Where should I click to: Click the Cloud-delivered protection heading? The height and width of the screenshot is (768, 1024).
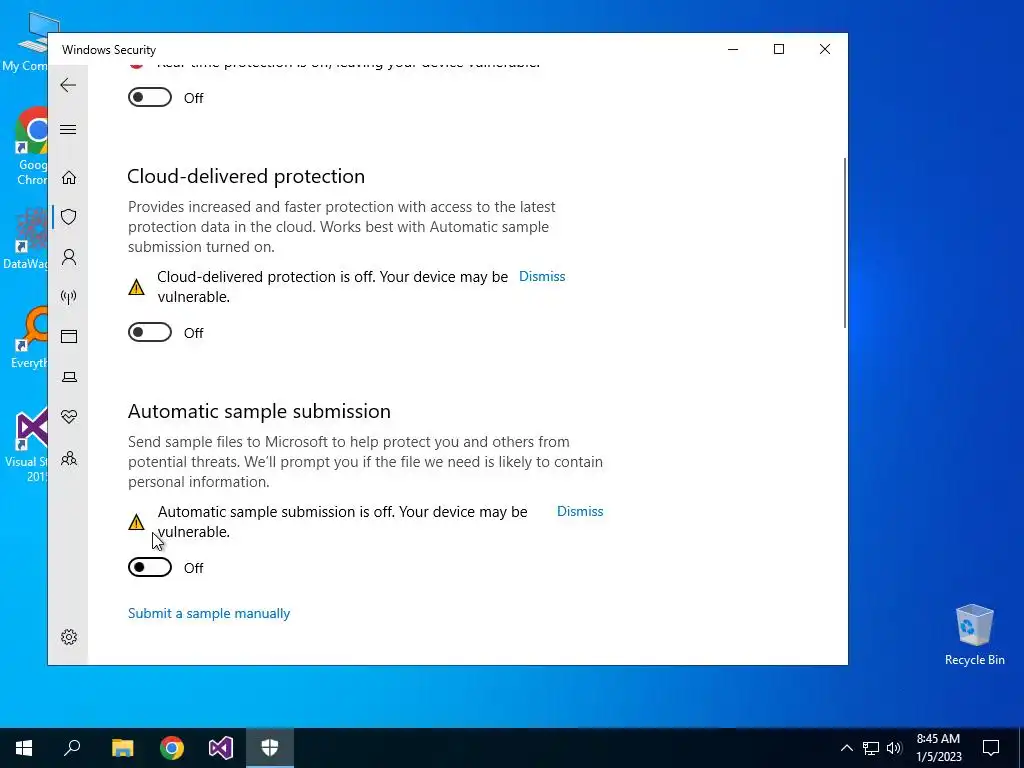tap(246, 176)
